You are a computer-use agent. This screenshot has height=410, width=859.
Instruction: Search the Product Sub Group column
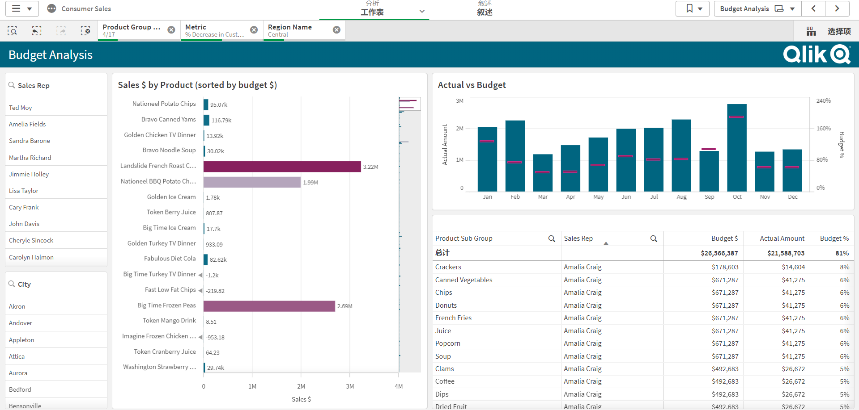click(x=552, y=238)
